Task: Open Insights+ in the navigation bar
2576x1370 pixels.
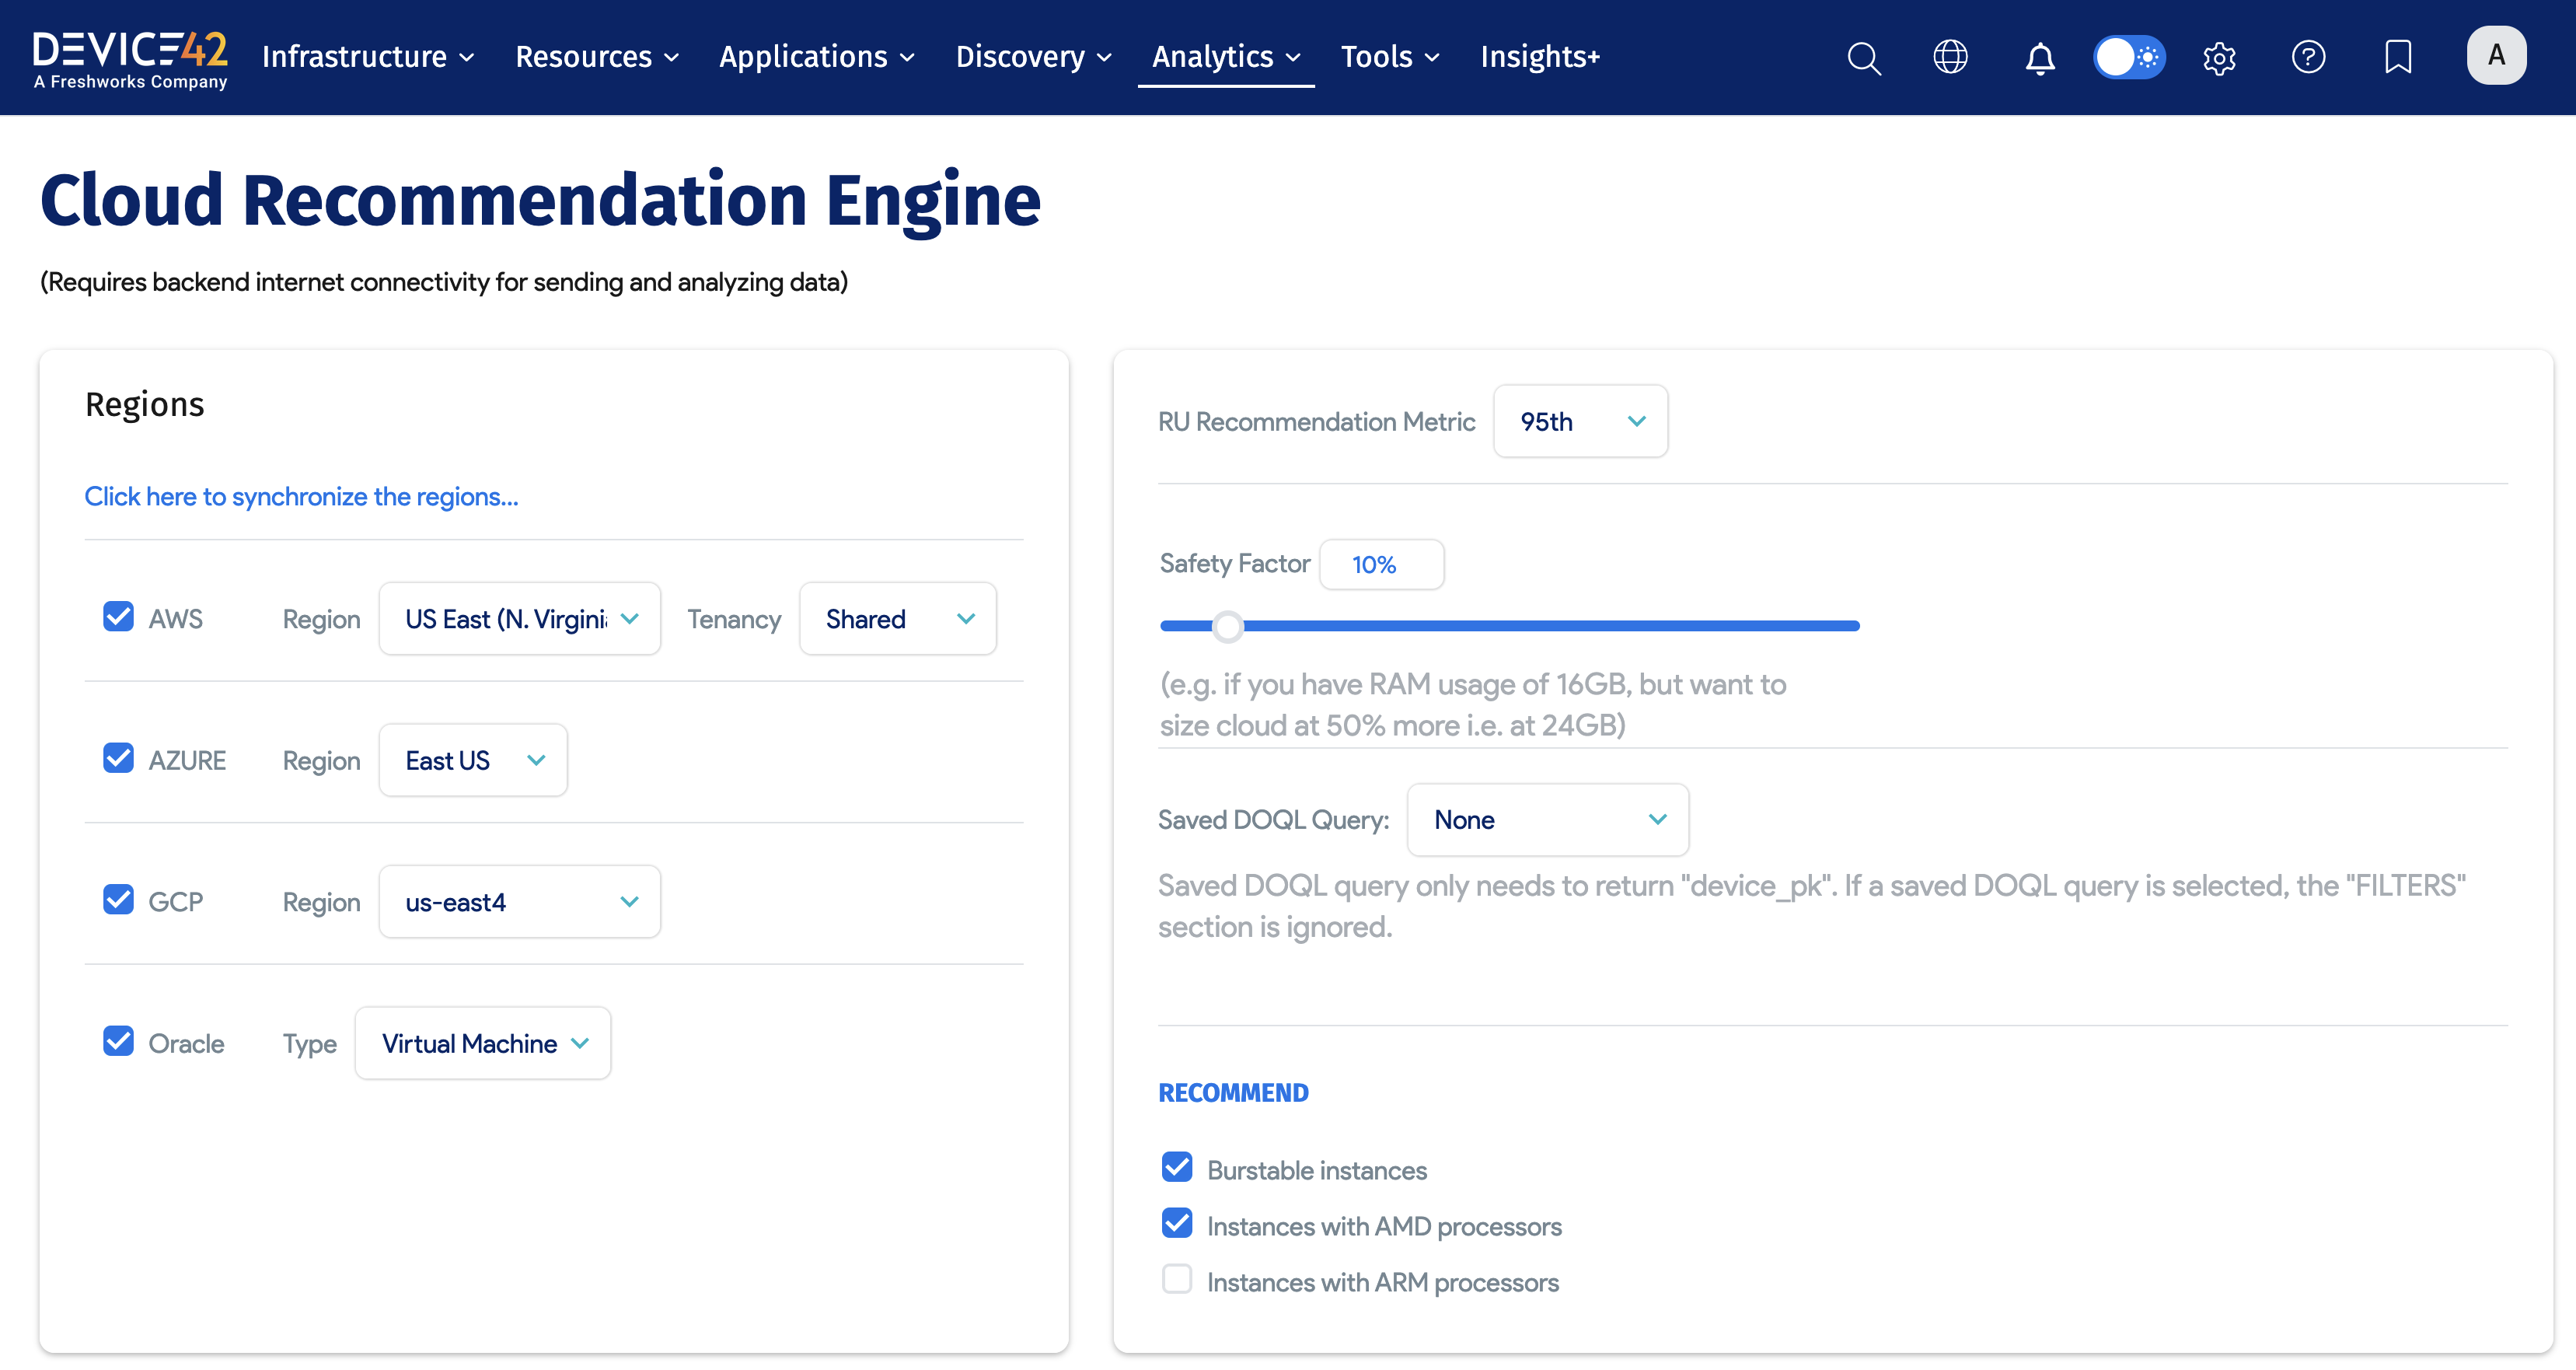Action: pos(1540,57)
